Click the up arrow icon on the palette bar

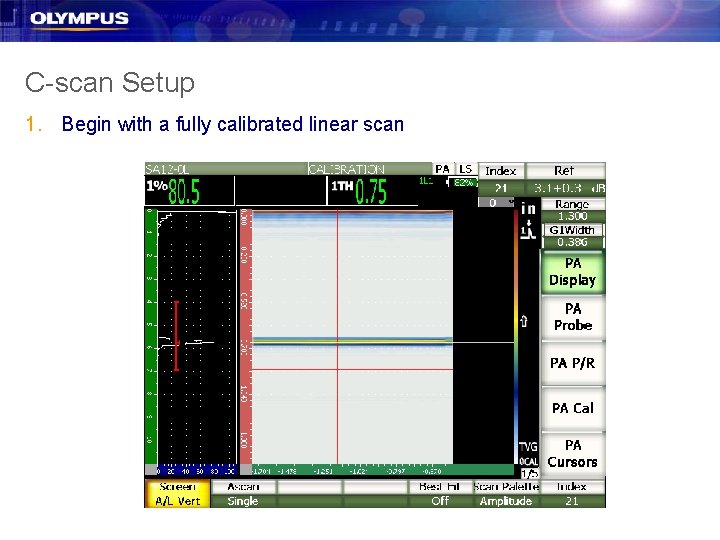(524, 321)
